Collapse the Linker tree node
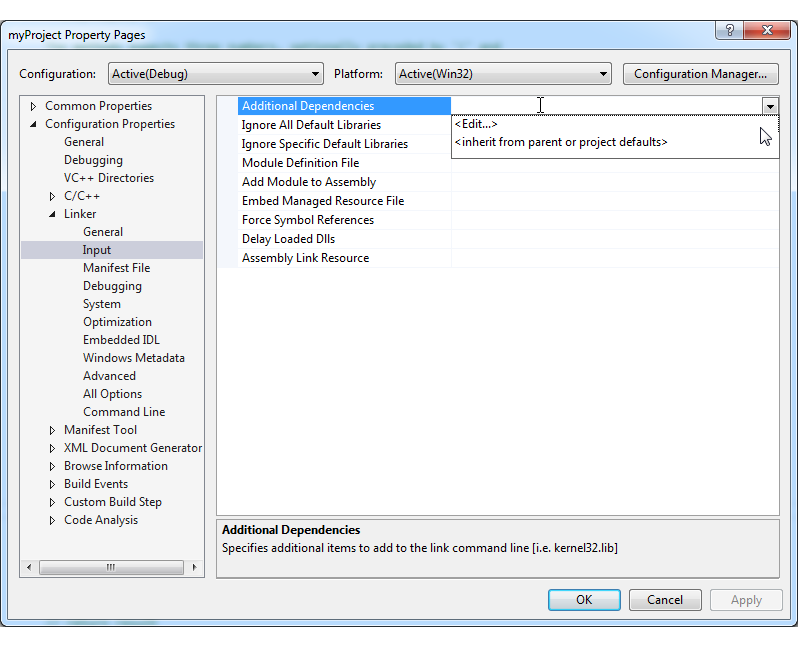798x647 pixels. point(52,214)
